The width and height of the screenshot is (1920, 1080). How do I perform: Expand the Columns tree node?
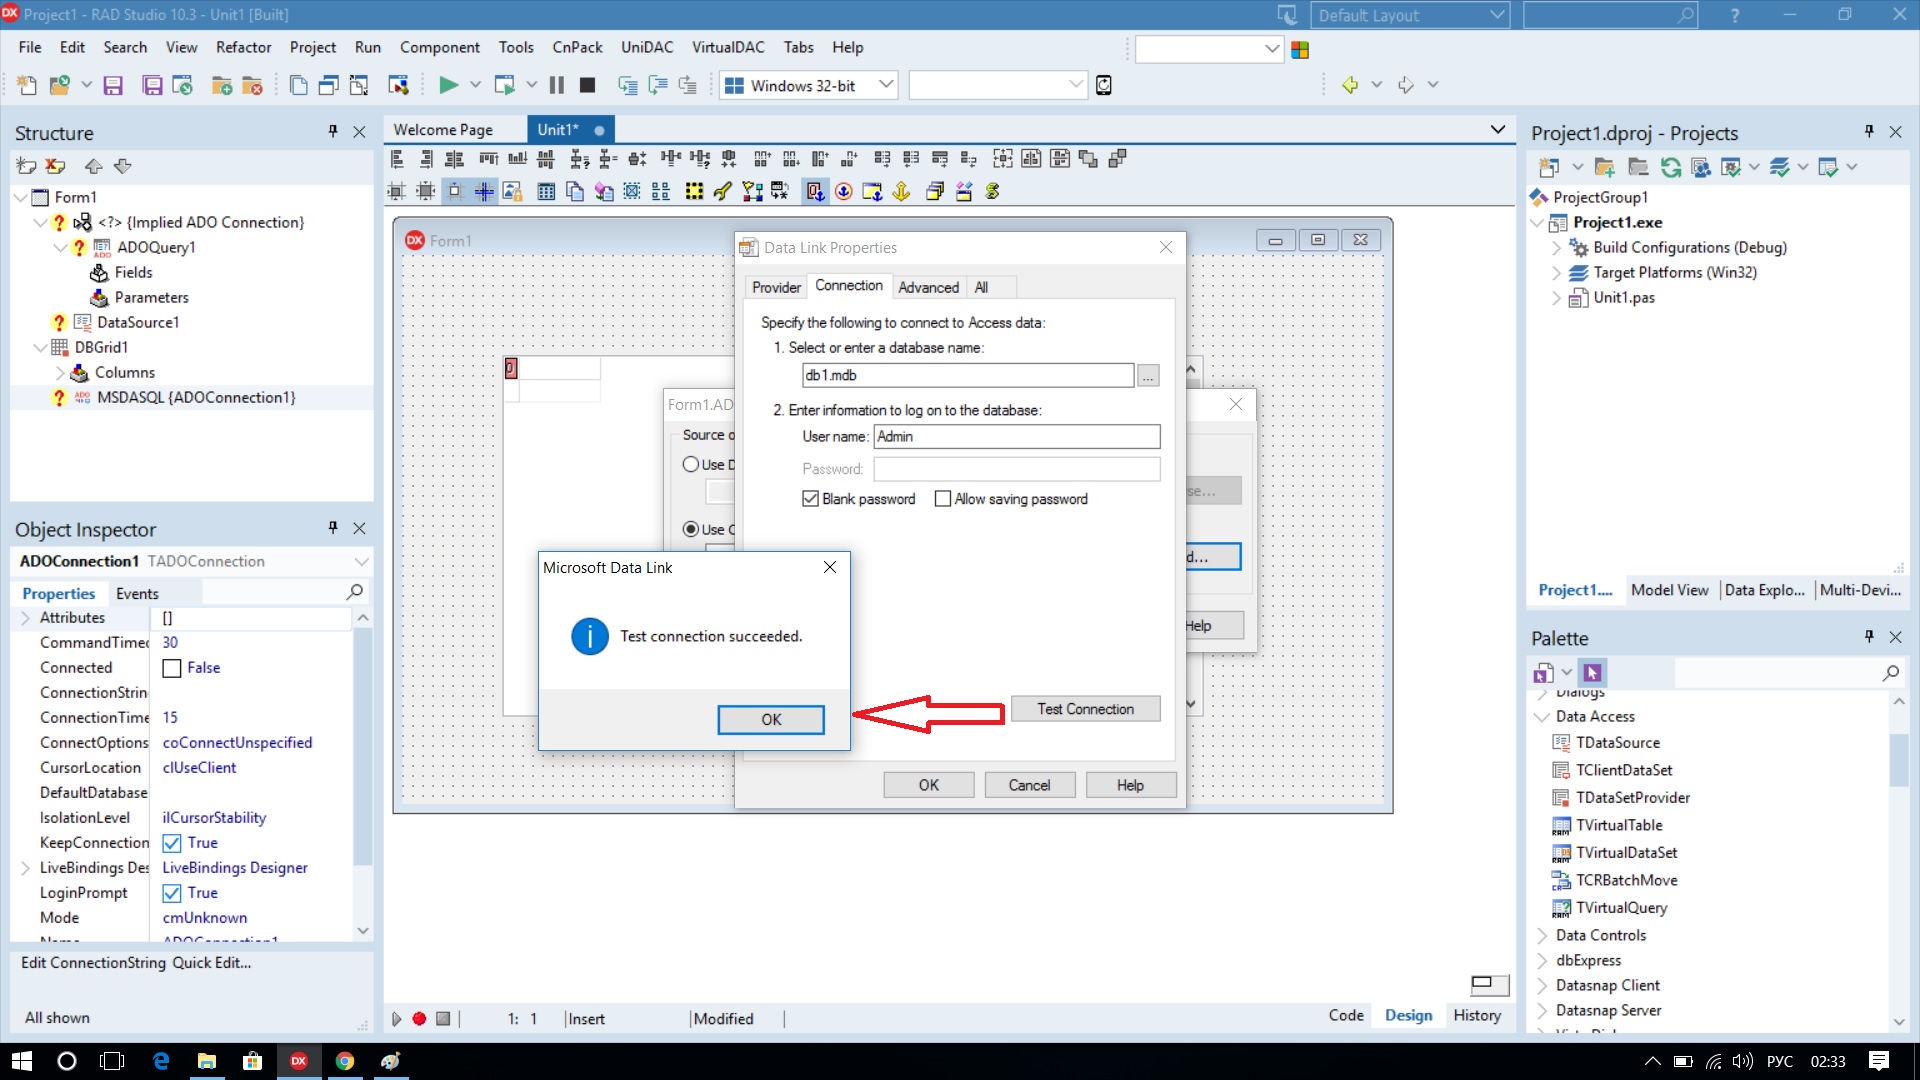(61, 372)
